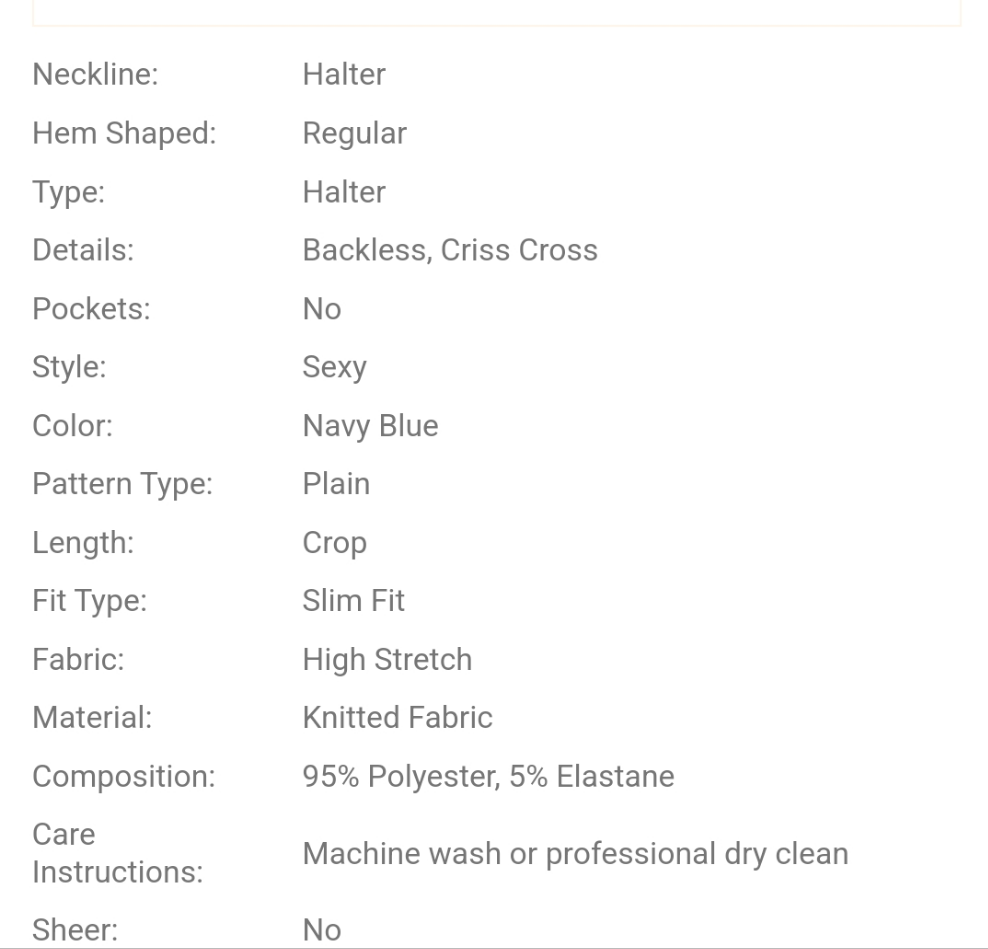Click the Length value Crop
Image resolution: width=988 pixels, height=949 pixels.
click(x=334, y=543)
